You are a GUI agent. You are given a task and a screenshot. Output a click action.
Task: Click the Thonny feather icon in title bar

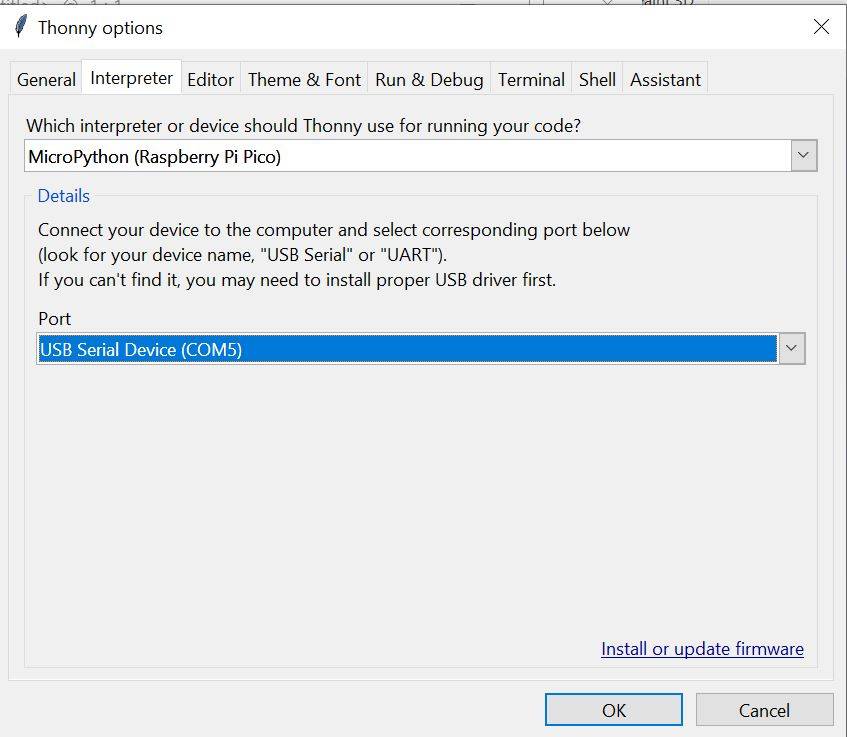tap(20, 27)
